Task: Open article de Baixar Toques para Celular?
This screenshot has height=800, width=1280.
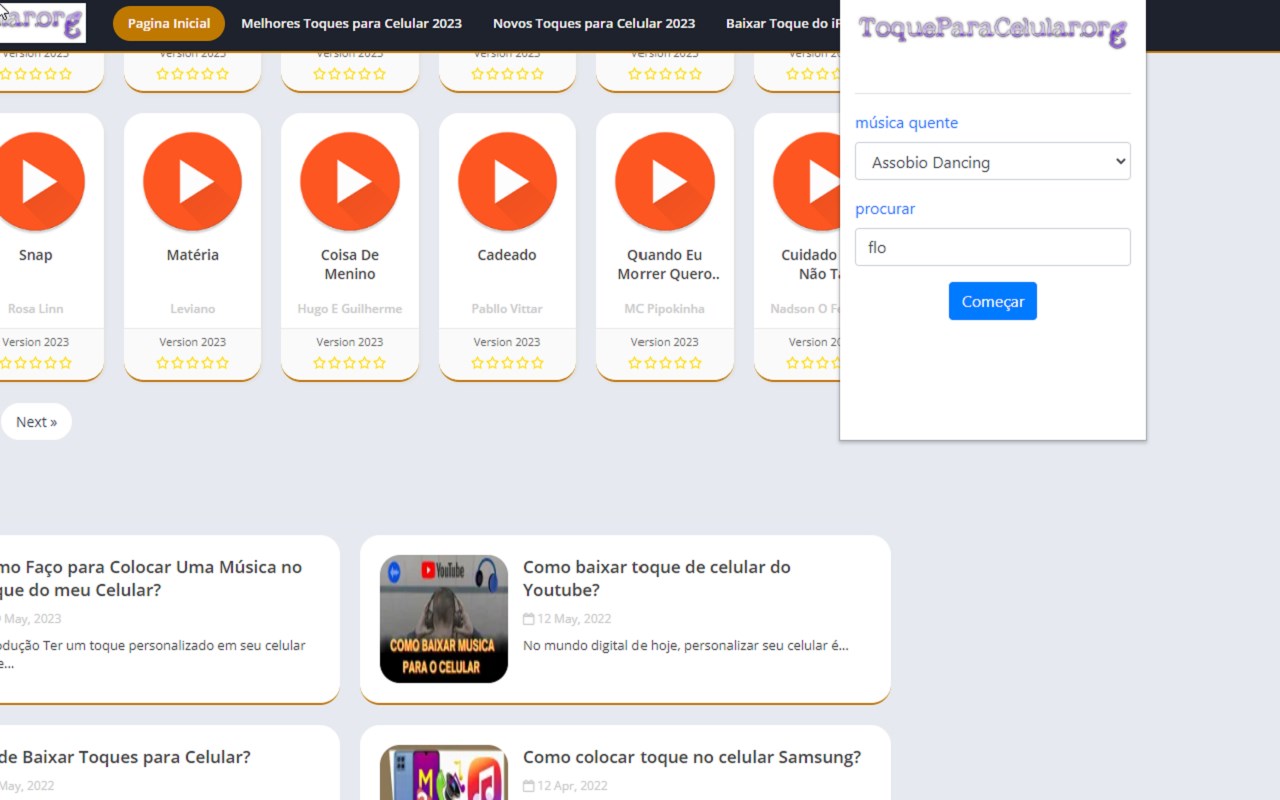Action: pyautogui.click(x=125, y=757)
